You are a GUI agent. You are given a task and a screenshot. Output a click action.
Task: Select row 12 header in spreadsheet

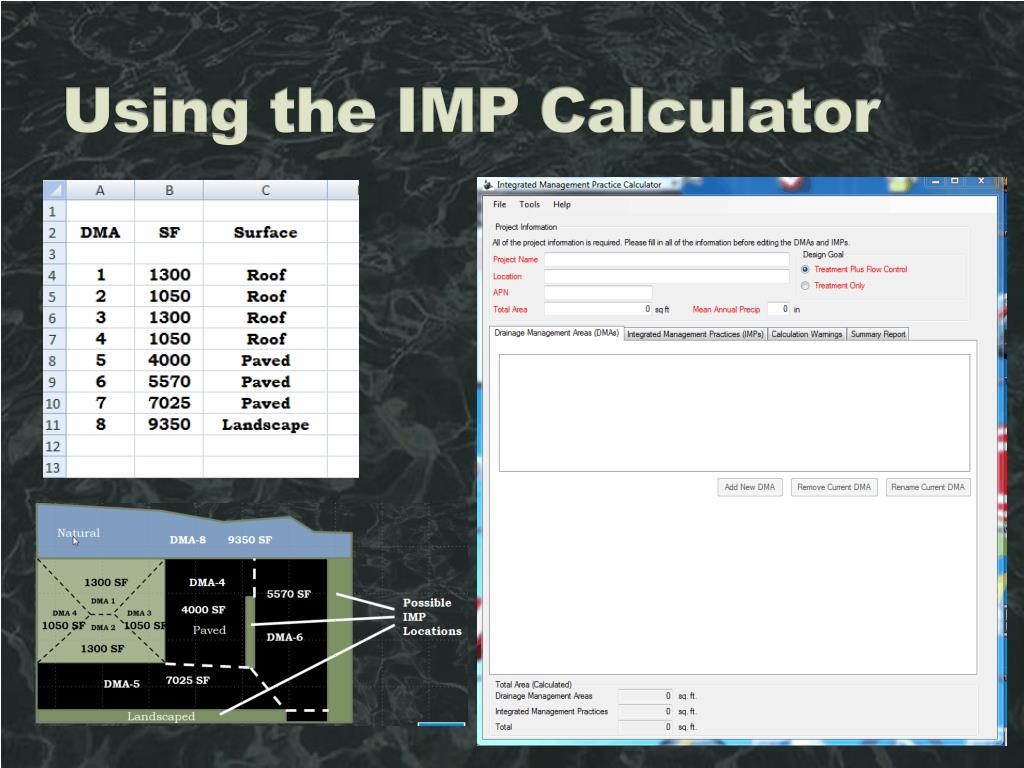[54, 447]
